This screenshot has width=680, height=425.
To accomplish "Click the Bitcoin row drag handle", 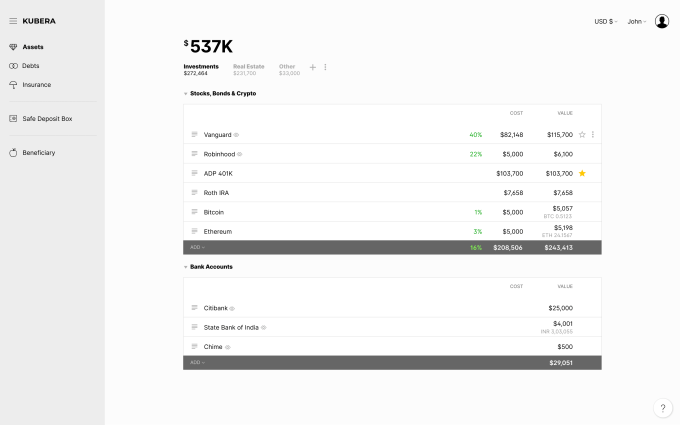I will tap(194, 212).
